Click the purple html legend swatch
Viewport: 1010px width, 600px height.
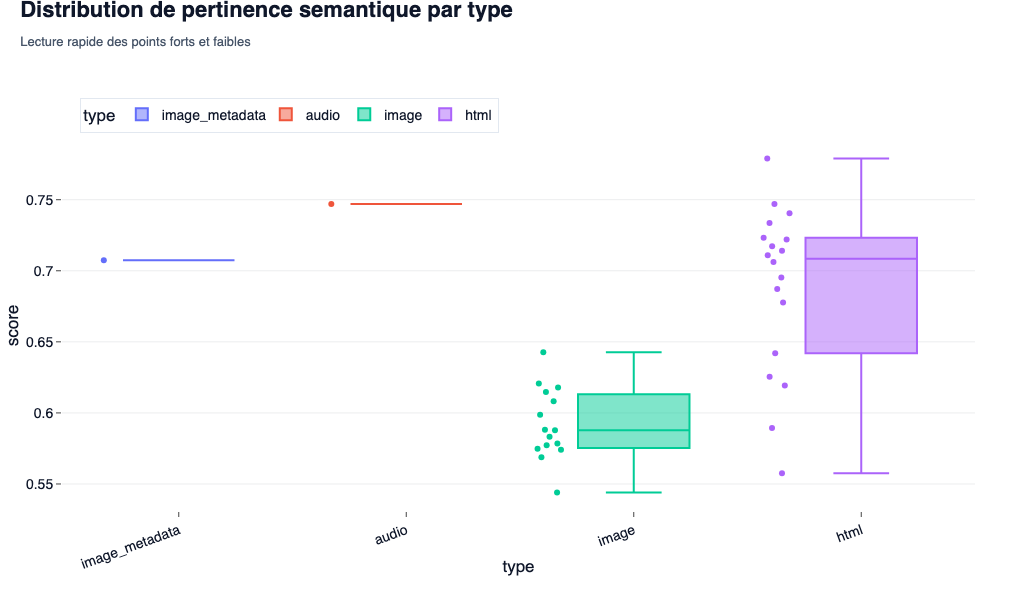coord(446,115)
